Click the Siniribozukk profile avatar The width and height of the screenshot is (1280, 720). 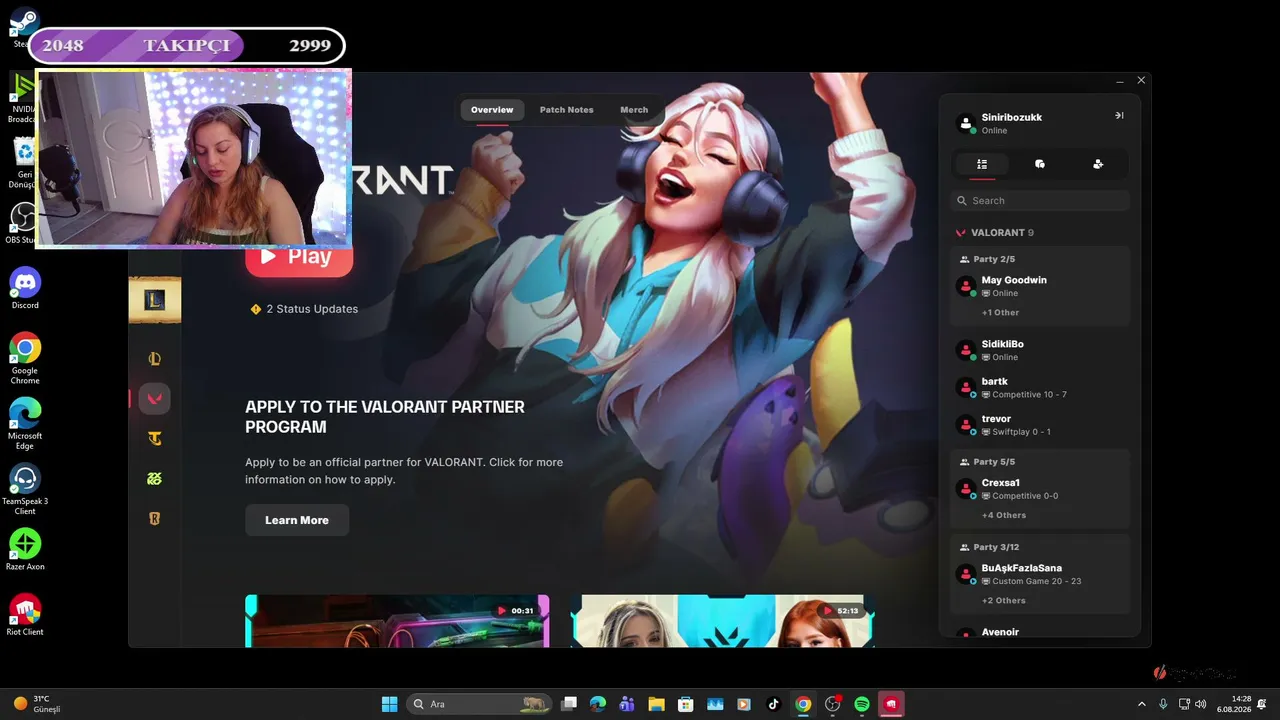966,123
